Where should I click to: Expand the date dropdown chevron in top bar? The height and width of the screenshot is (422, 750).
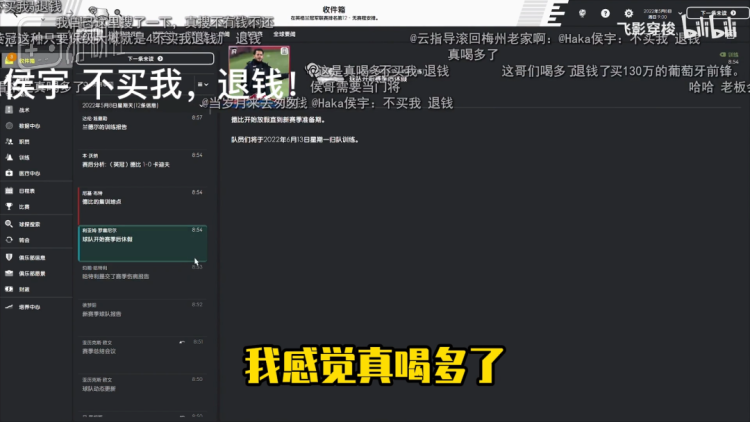coord(680,13)
